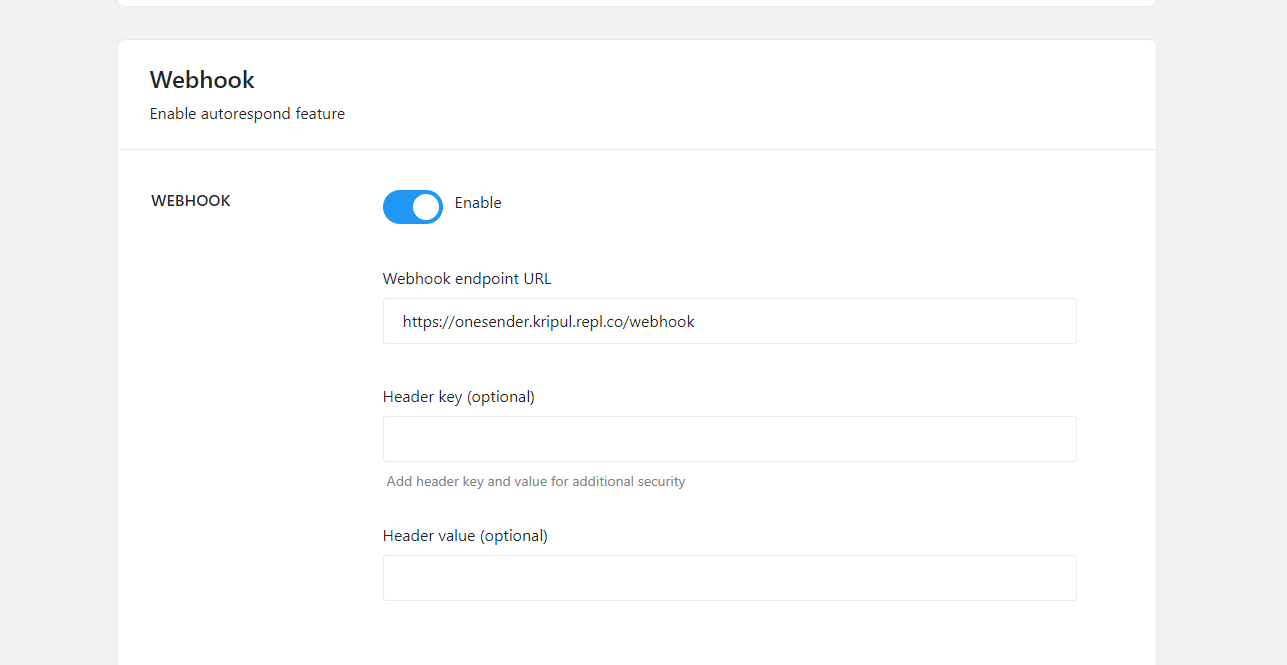Click the "Header value (optional)" label
1287x665 pixels.
point(465,536)
